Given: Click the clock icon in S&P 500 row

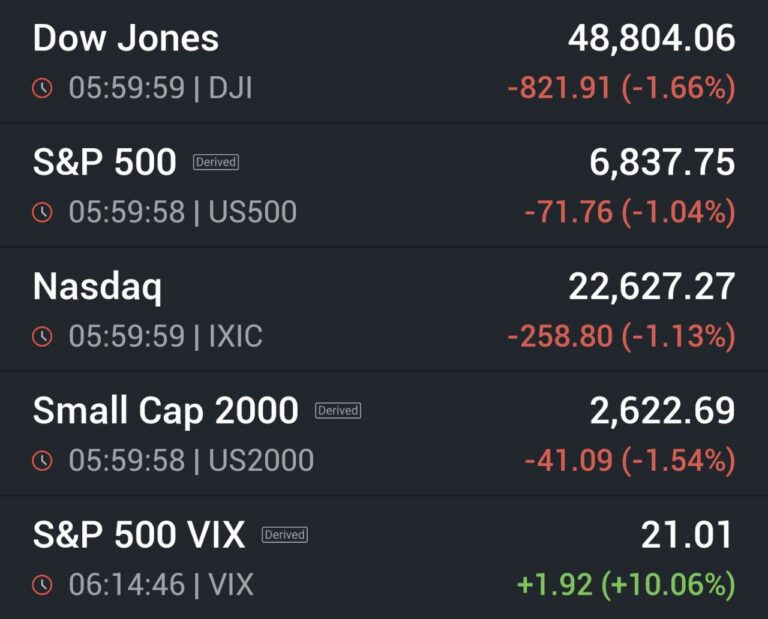Looking at the screenshot, I should tap(42, 212).
